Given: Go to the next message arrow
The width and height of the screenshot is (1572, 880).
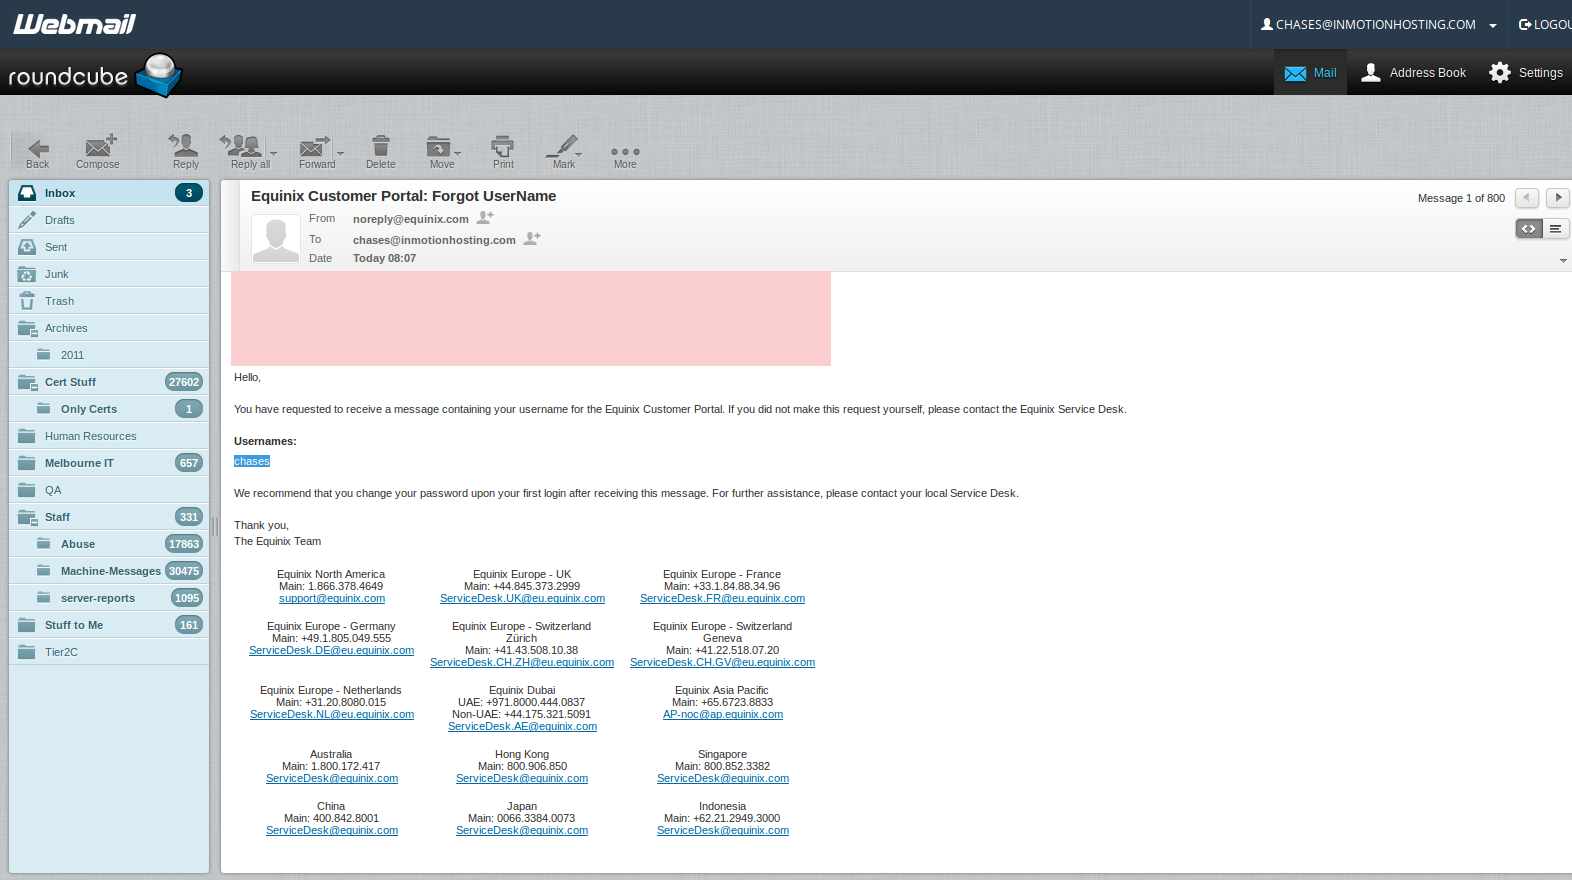Looking at the screenshot, I should click(x=1557, y=198).
